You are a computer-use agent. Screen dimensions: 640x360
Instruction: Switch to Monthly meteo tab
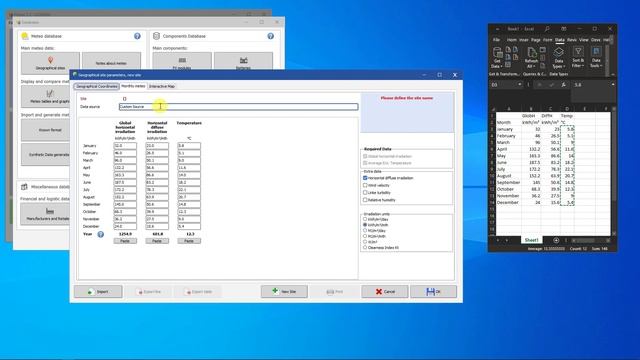click(x=133, y=86)
